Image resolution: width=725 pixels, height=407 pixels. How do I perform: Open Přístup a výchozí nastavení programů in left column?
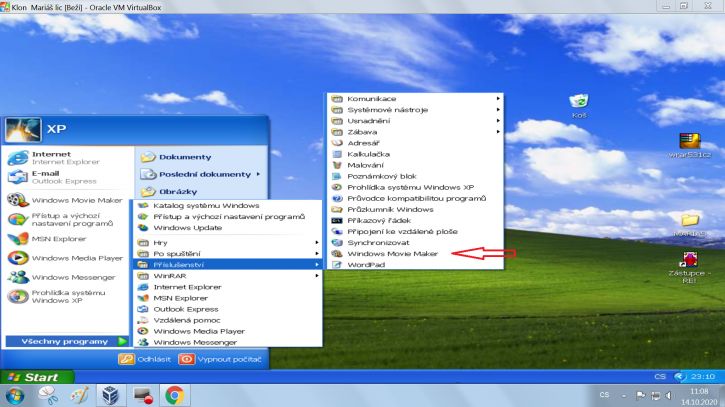(x=66, y=219)
